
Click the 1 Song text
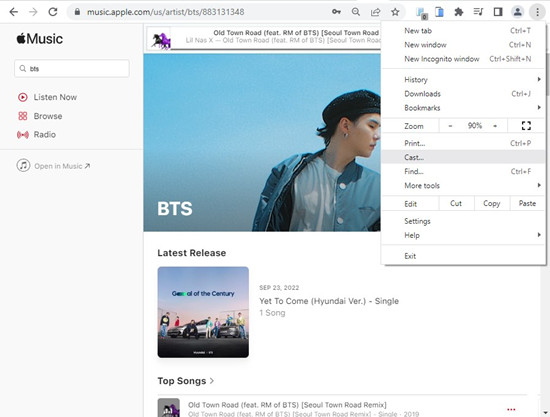tap(272, 313)
